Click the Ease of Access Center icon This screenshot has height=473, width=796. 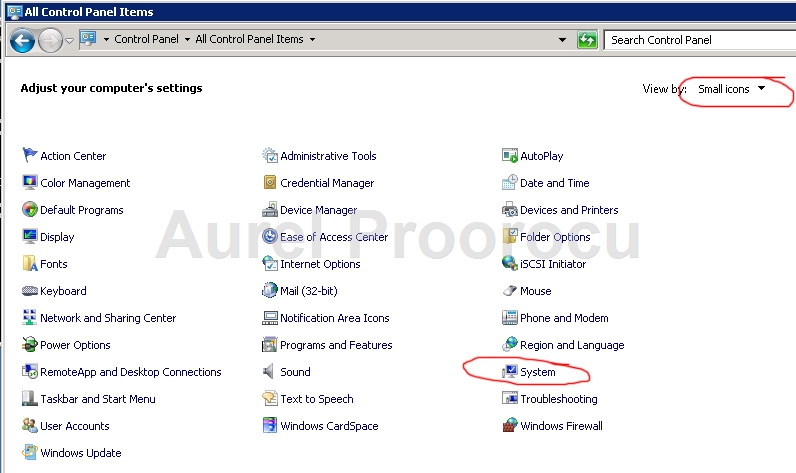tap(270, 236)
